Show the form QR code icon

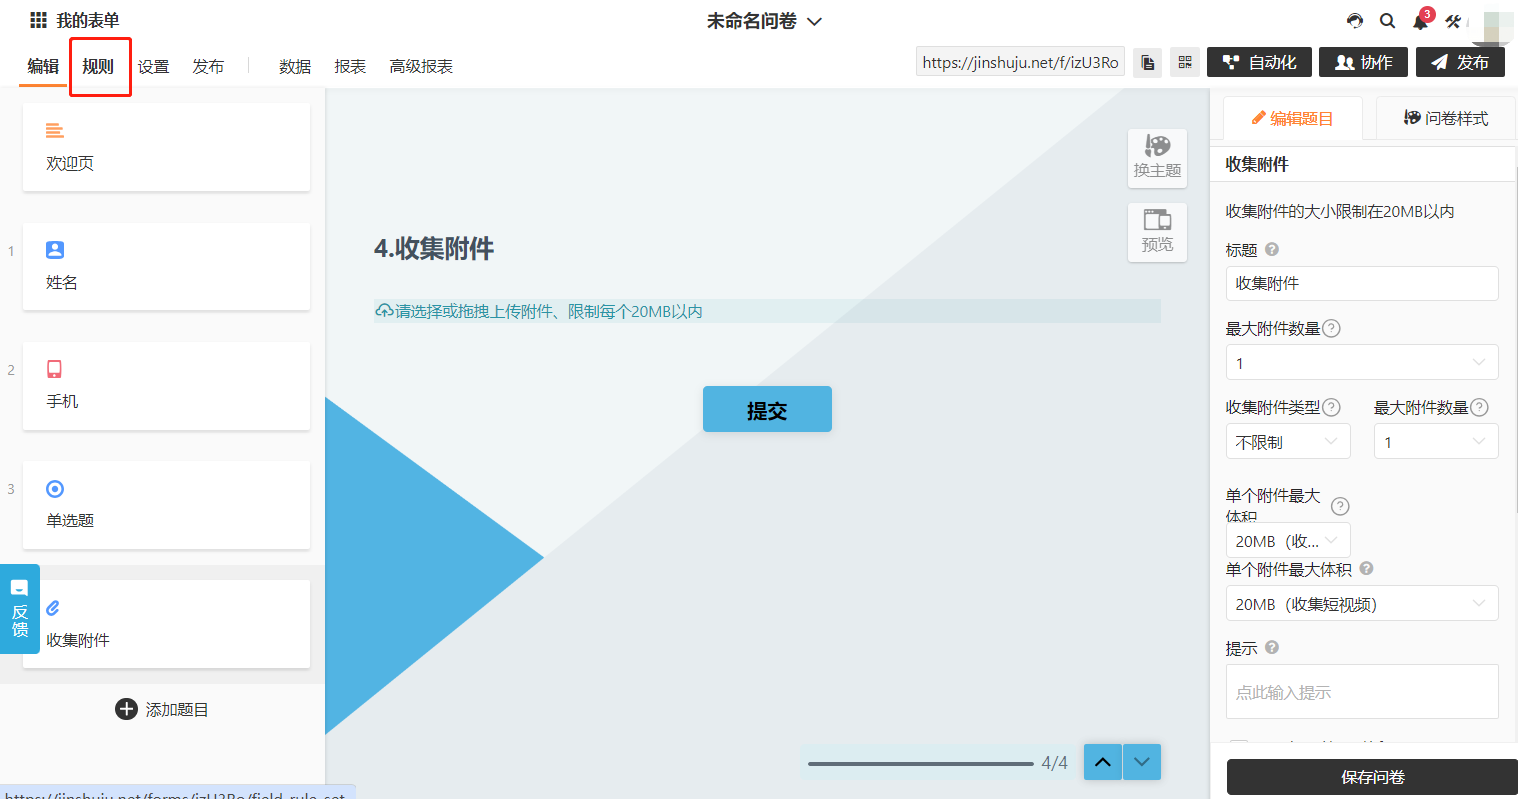click(1185, 62)
